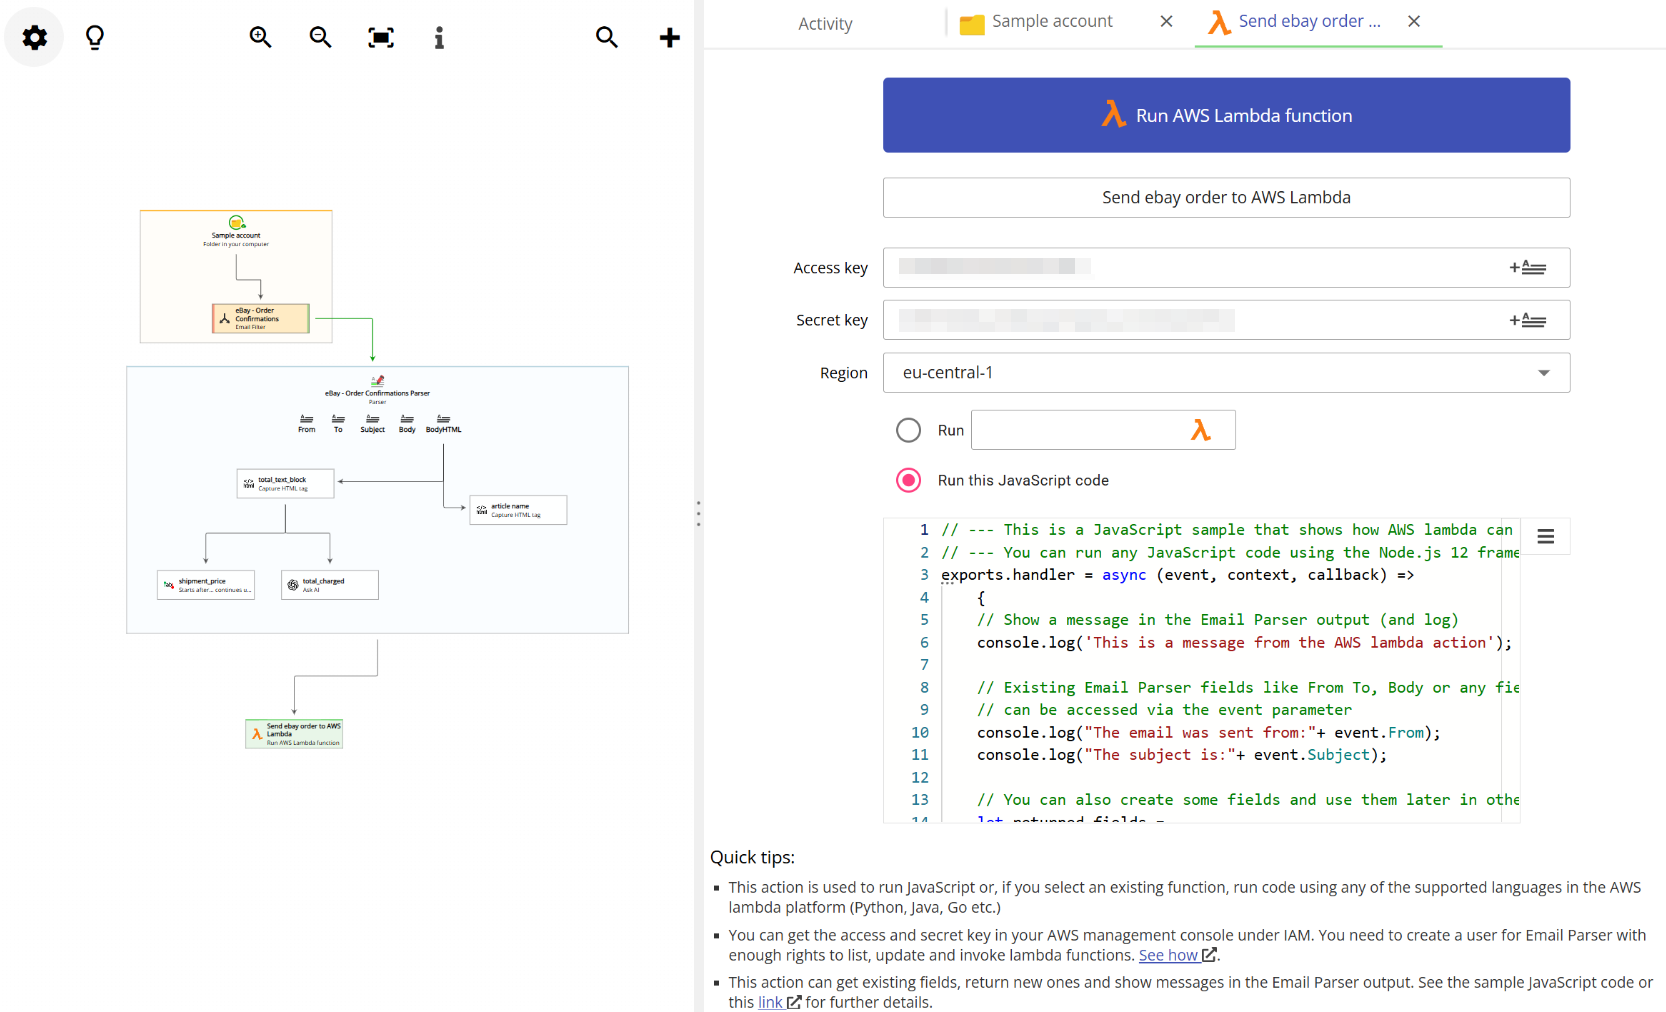
Task: Open search with the magnifier icon
Action: [607, 37]
